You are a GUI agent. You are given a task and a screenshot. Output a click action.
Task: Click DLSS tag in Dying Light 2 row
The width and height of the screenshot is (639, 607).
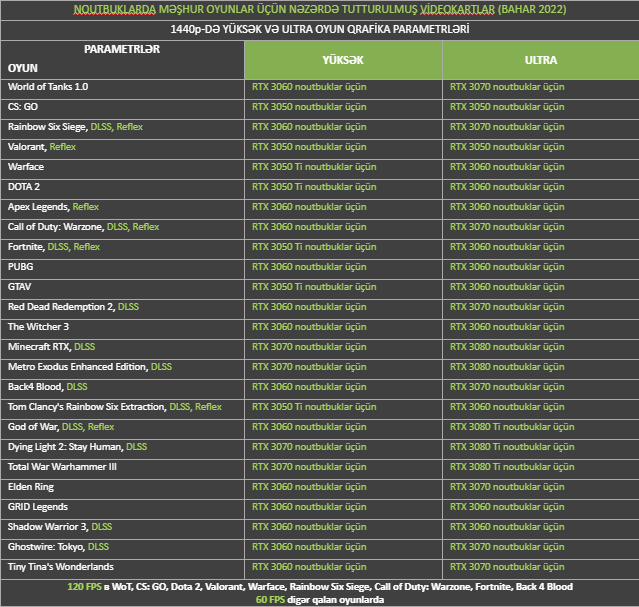pos(137,446)
